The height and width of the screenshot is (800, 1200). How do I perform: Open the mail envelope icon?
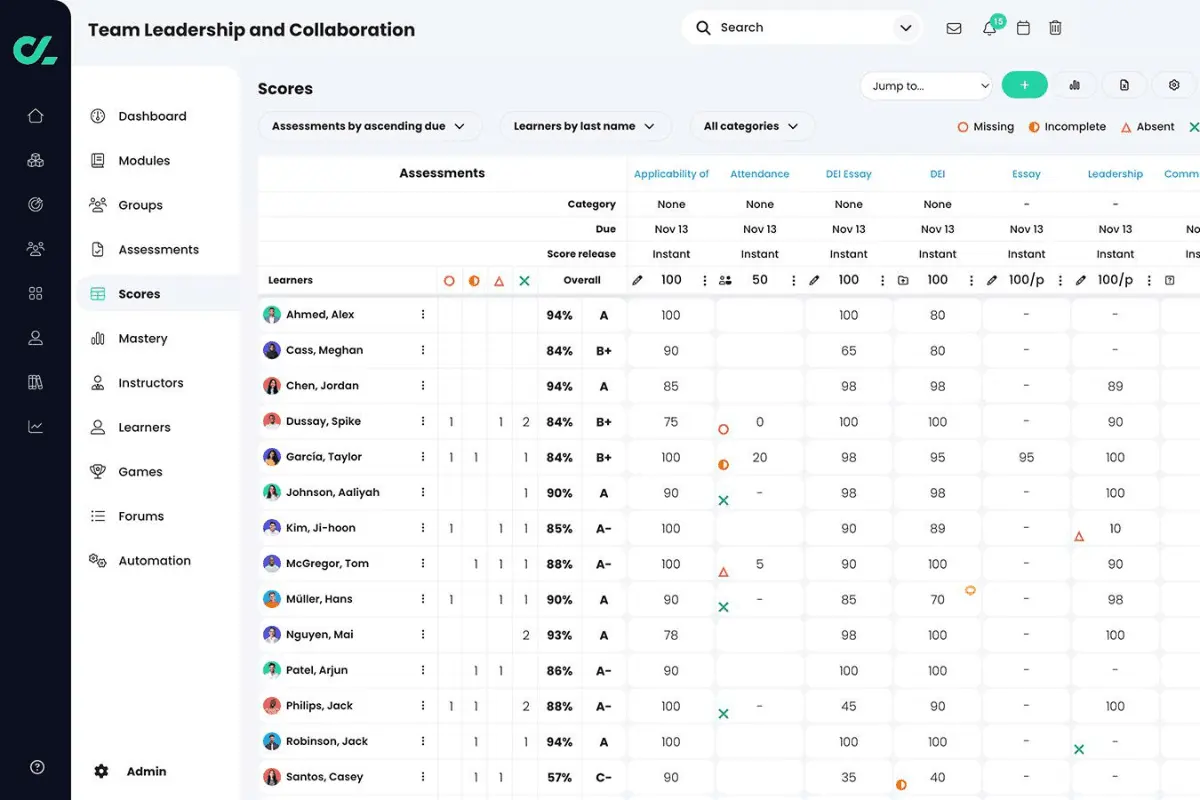point(954,28)
